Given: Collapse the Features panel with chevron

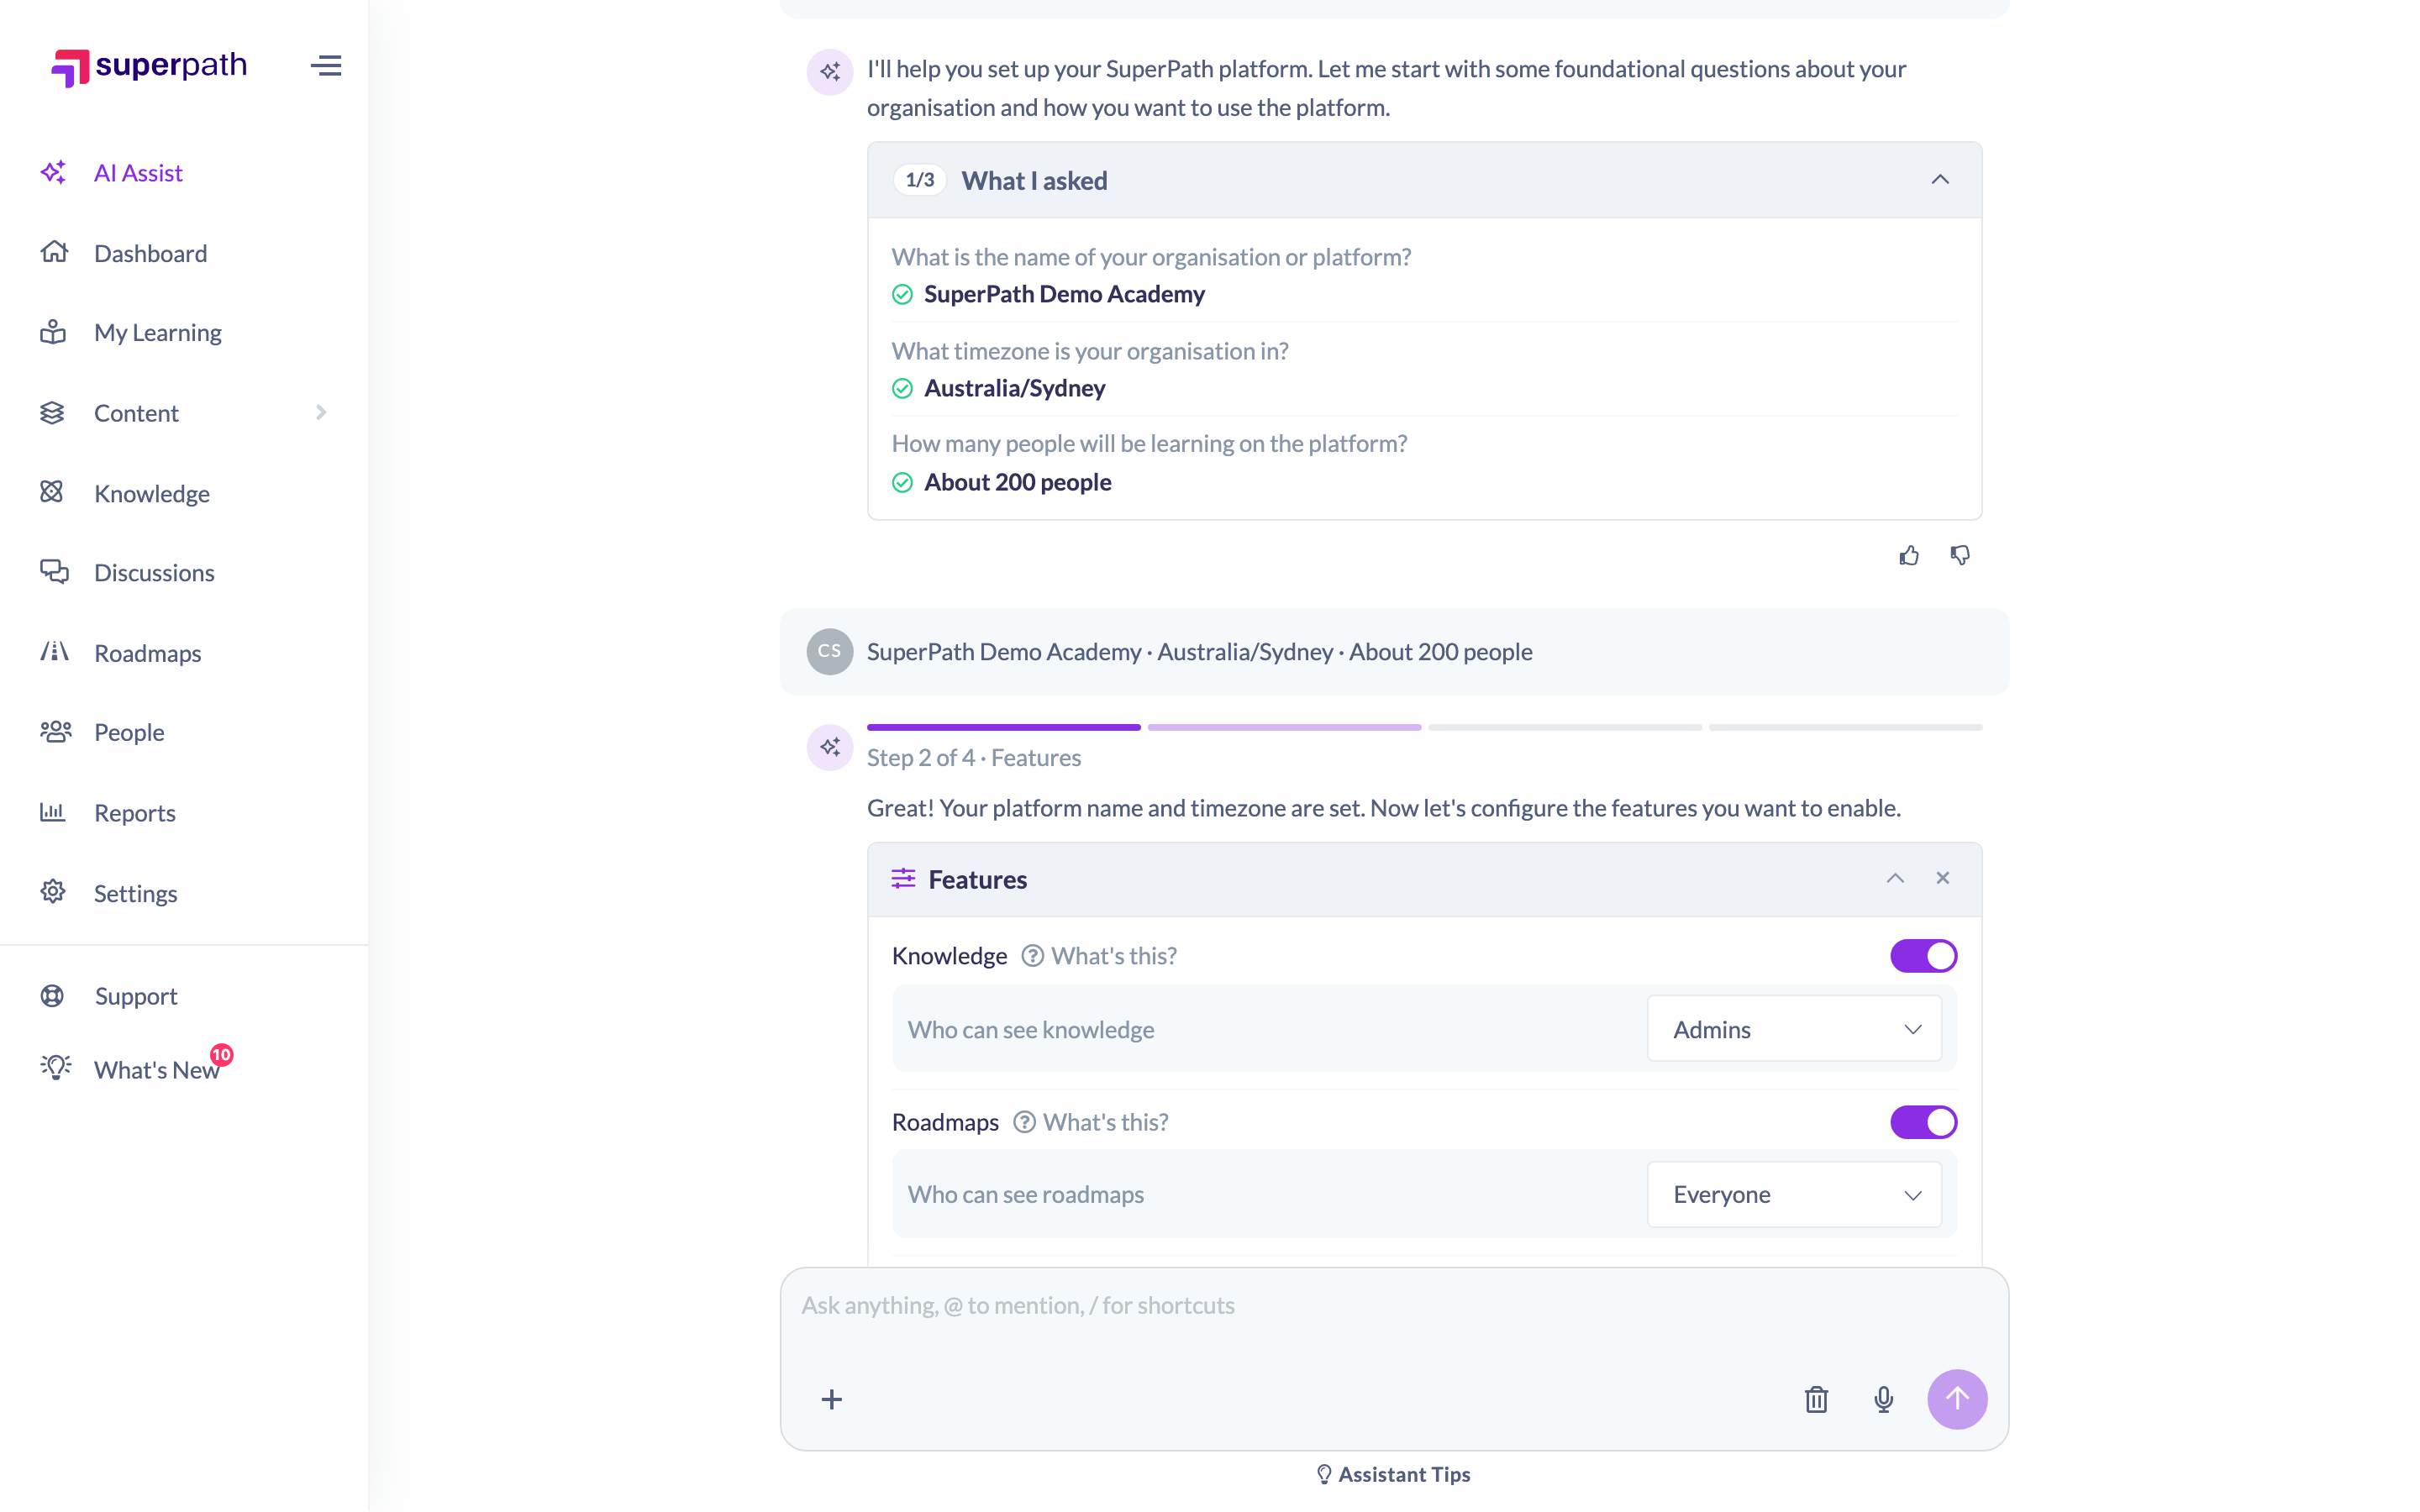Looking at the screenshot, I should click(1895, 878).
